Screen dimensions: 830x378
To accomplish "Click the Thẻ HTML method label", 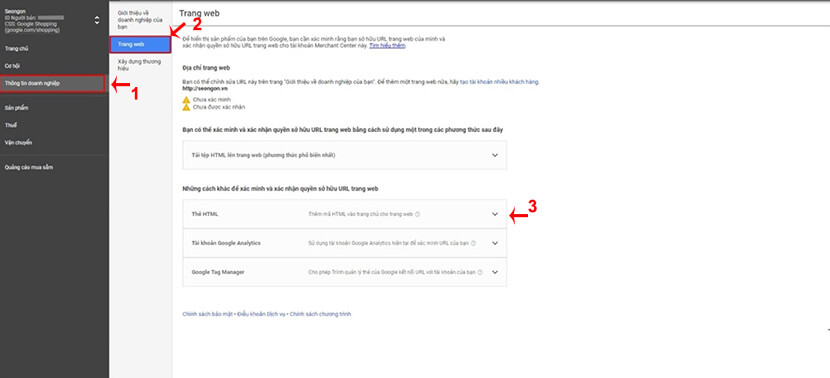I will click(x=205, y=214).
